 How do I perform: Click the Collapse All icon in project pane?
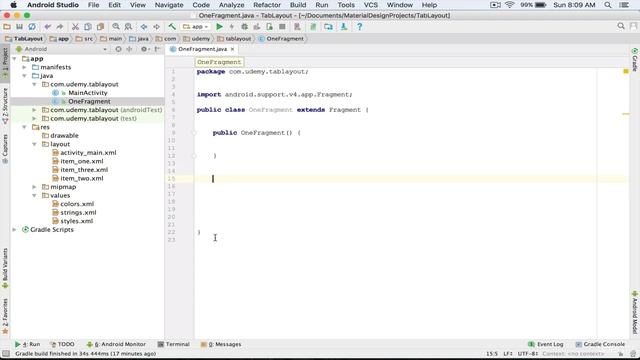129,49
